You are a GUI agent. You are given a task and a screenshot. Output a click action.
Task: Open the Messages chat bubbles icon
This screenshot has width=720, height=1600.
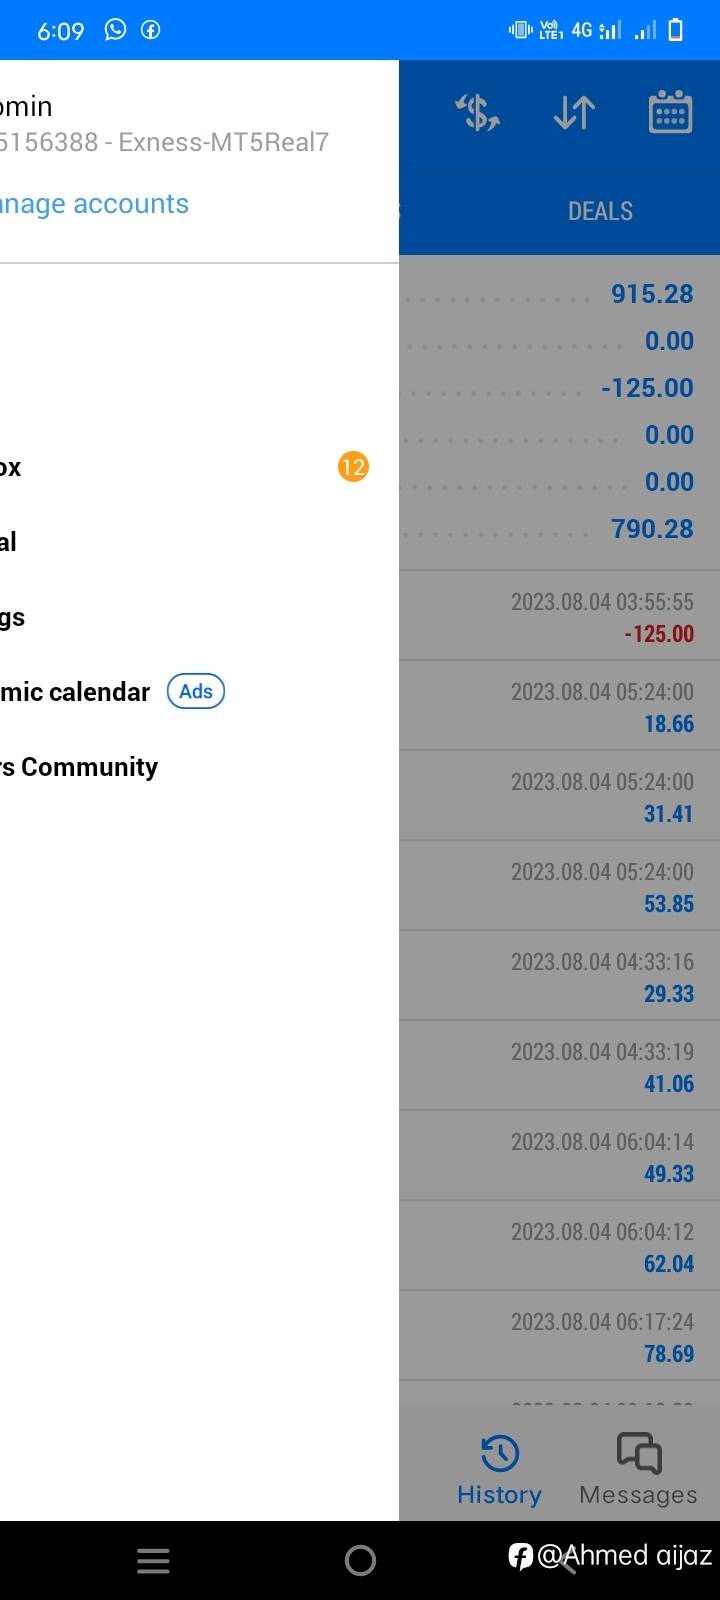[x=638, y=1454]
